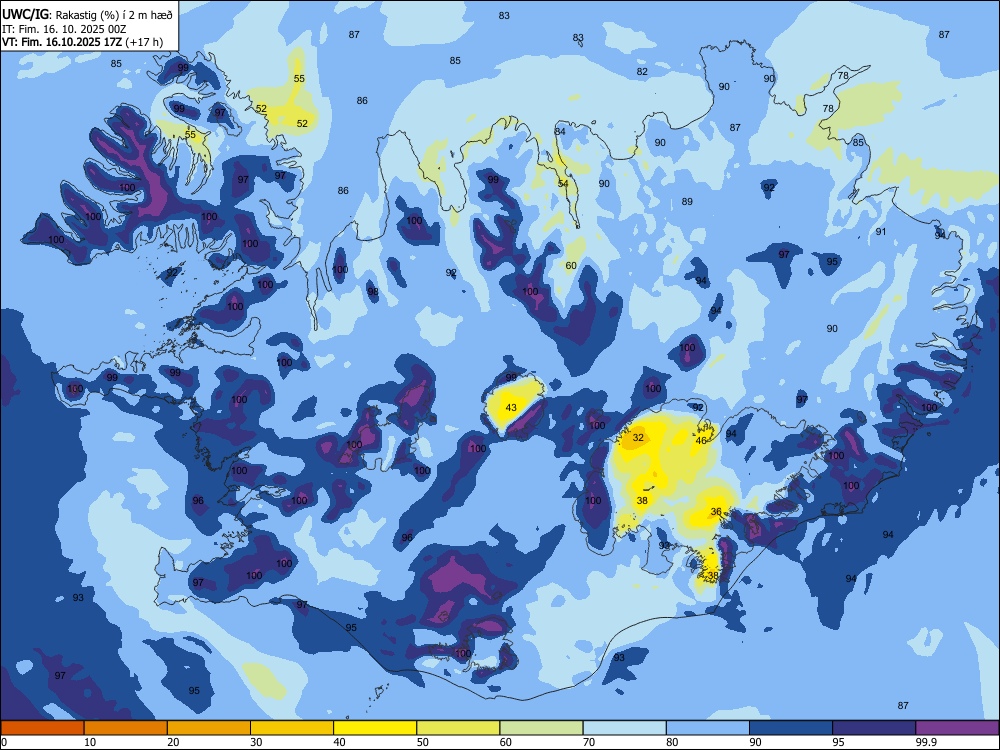Click the '32' humidity value on the map
Viewport: 1000px width, 750px height.
click(638, 438)
